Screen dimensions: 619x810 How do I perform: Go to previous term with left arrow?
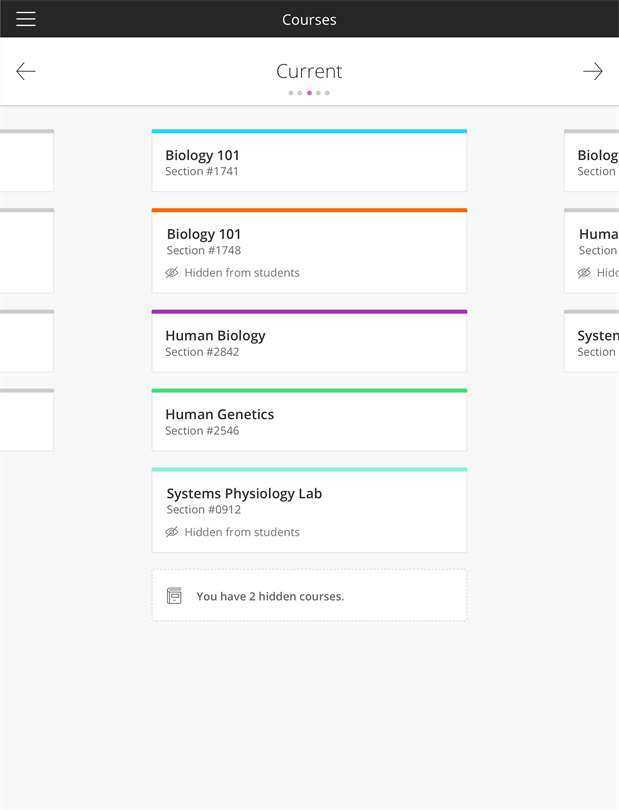pos(26,71)
